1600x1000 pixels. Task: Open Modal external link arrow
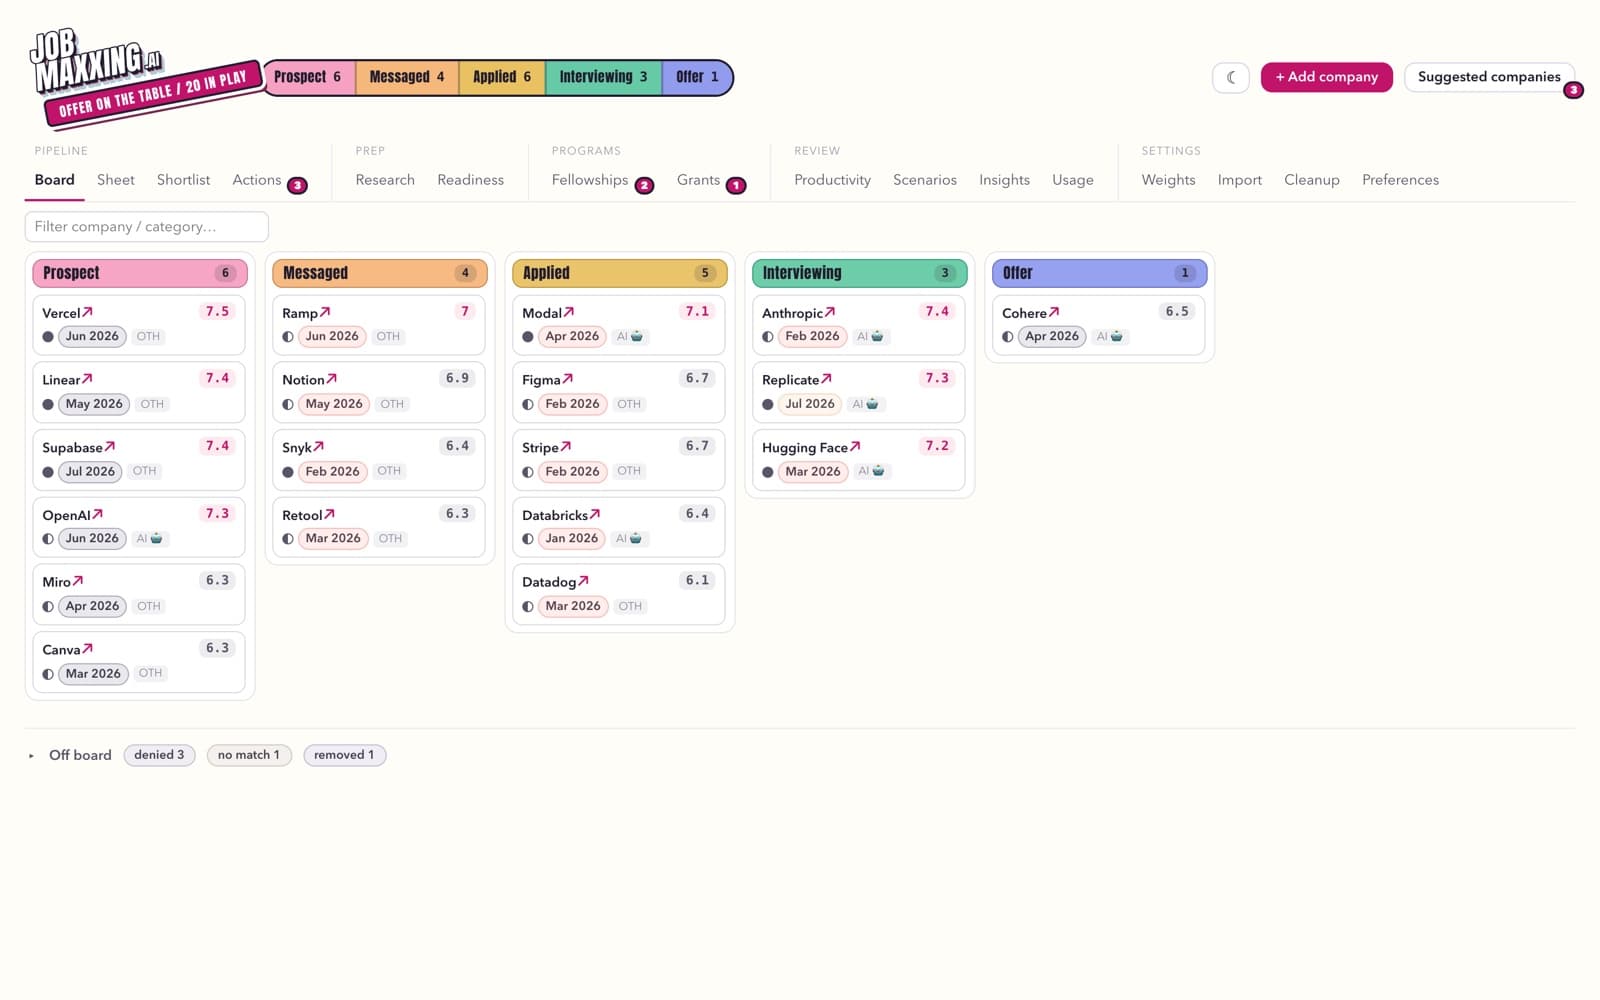[x=569, y=312]
